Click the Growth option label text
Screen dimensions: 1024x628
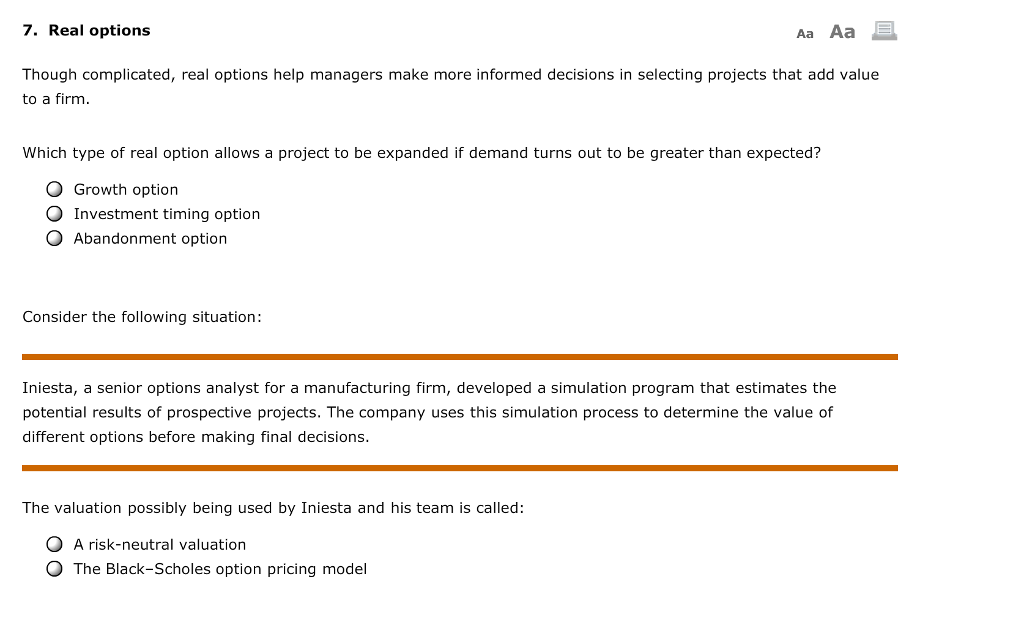click(125, 189)
